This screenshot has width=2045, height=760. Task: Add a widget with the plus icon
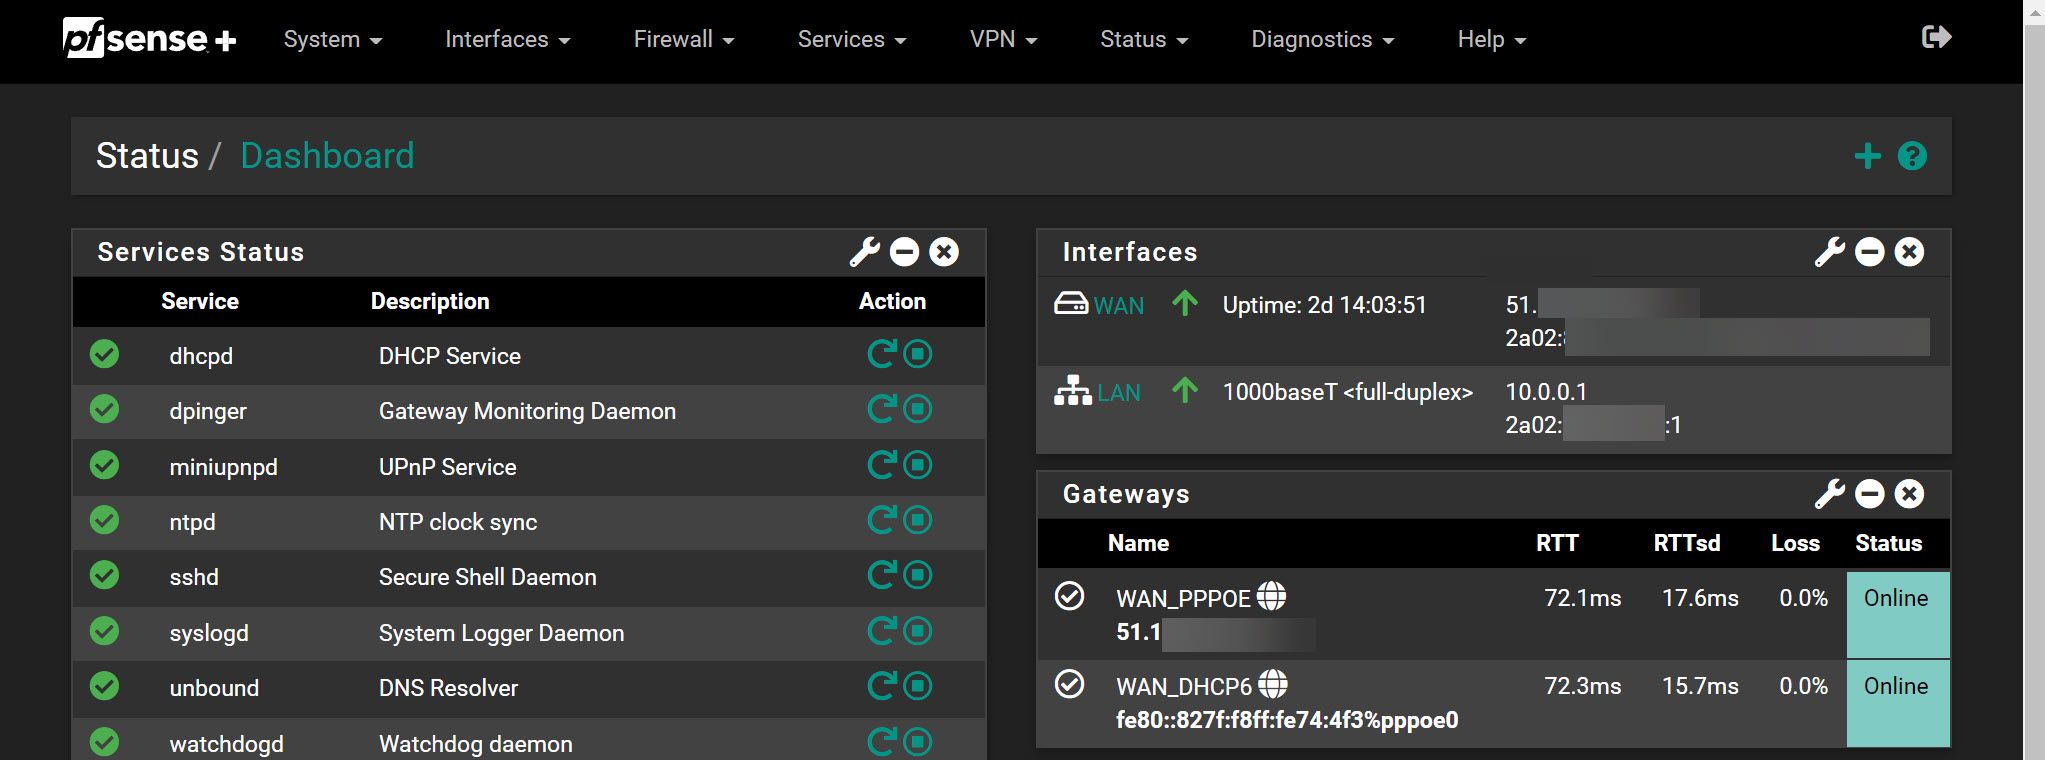pyautogui.click(x=1867, y=156)
